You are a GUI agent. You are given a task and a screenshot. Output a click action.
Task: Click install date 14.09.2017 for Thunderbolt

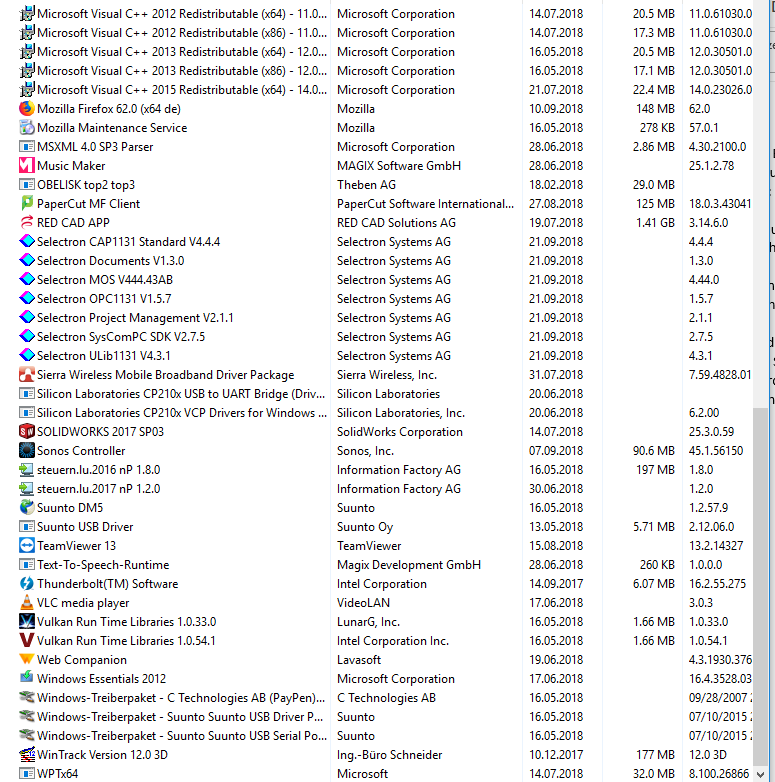click(556, 584)
